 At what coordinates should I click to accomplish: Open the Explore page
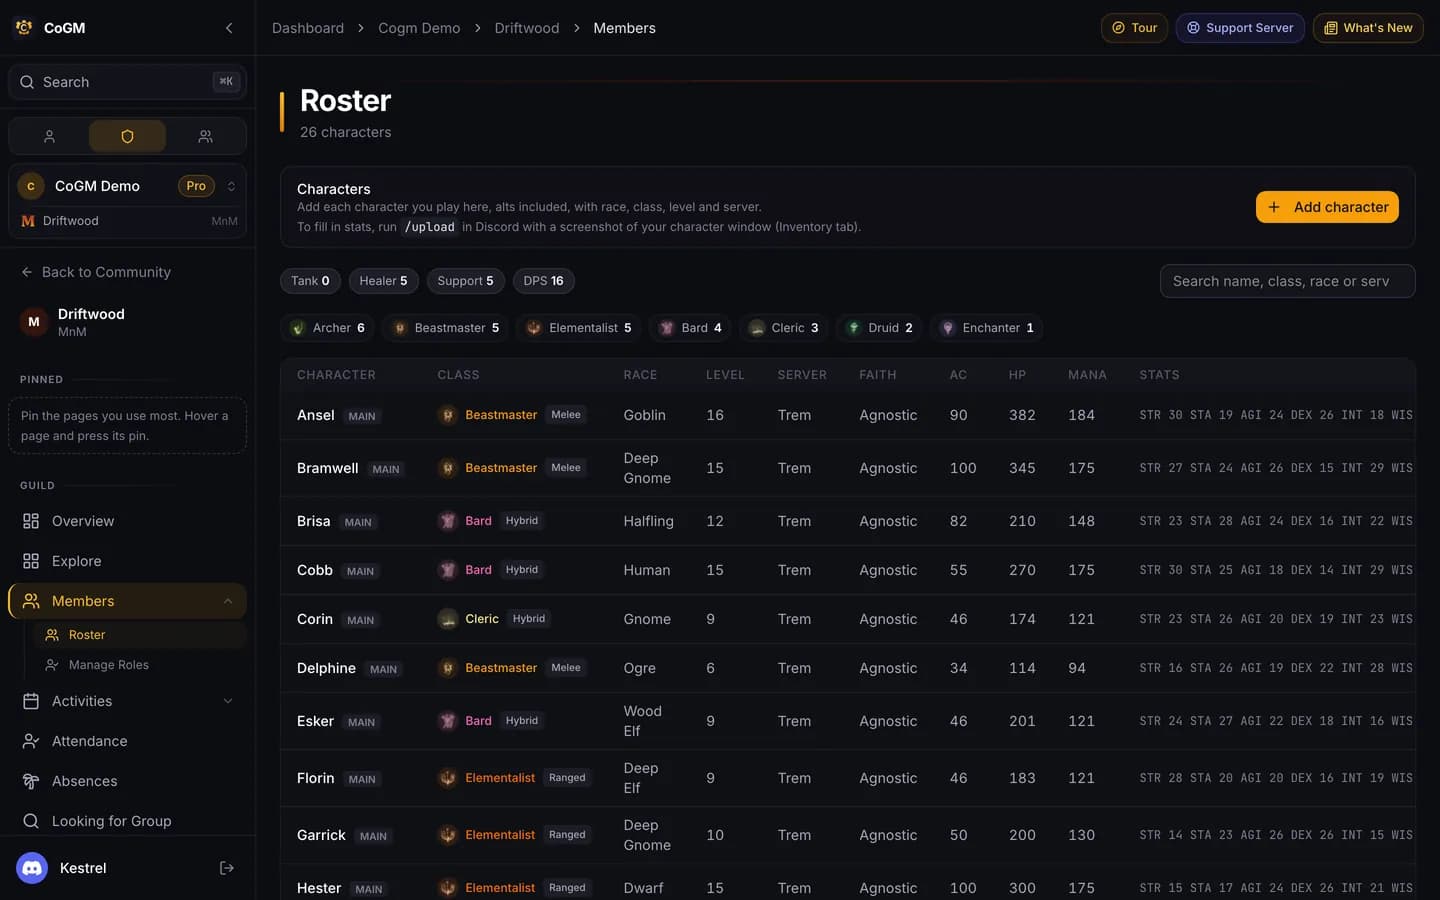pyautogui.click(x=127, y=561)
